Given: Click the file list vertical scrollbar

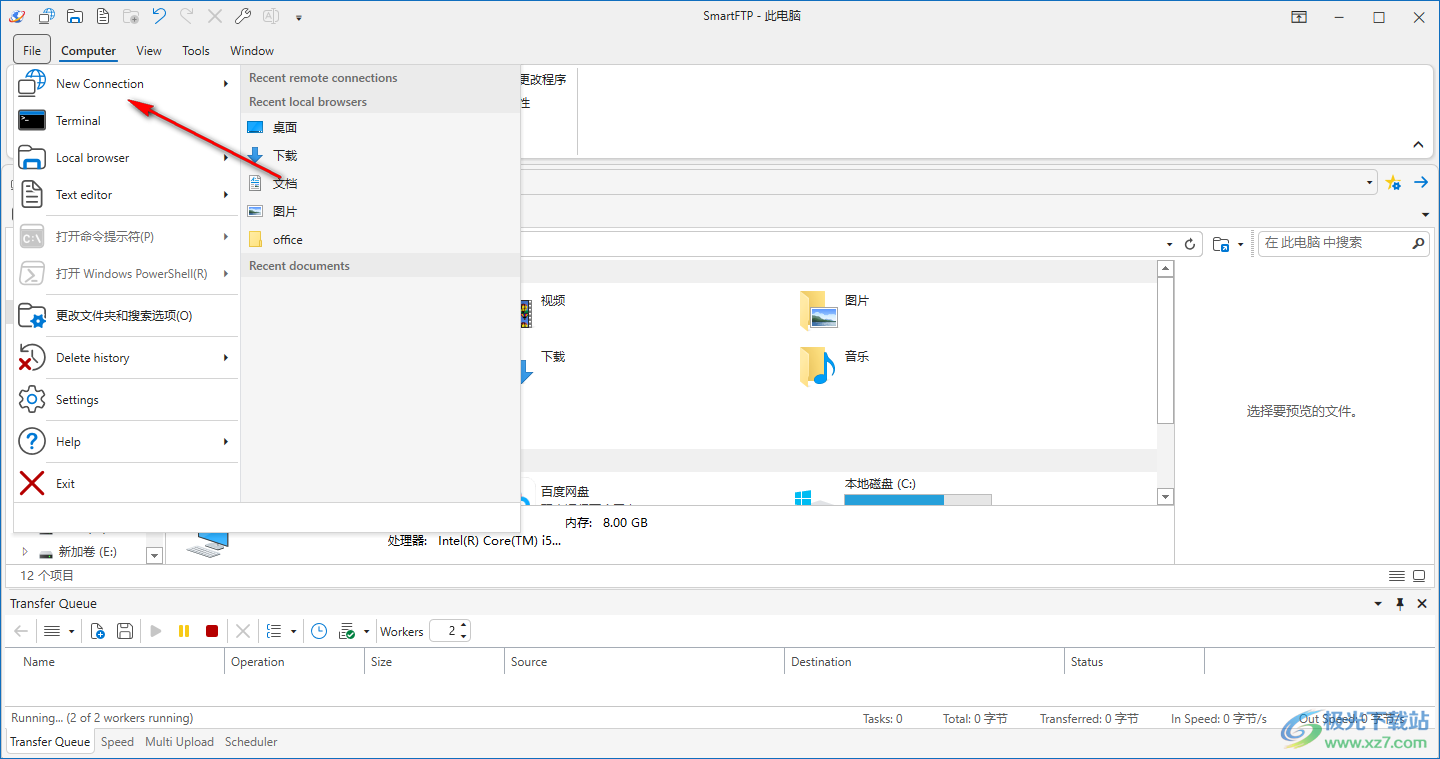Looking at the screenshot, I should 1165,349.
